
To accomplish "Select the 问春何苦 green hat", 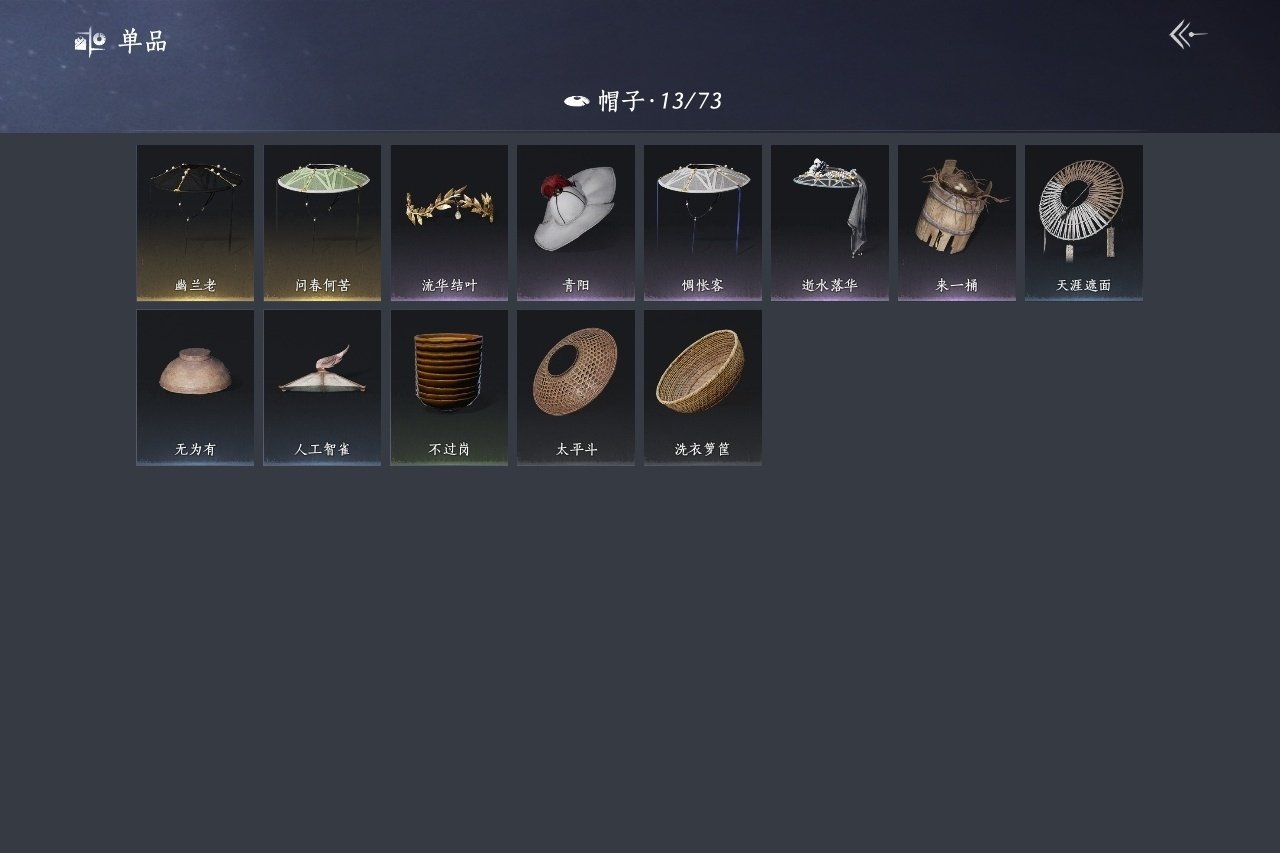I will point(322,223).
